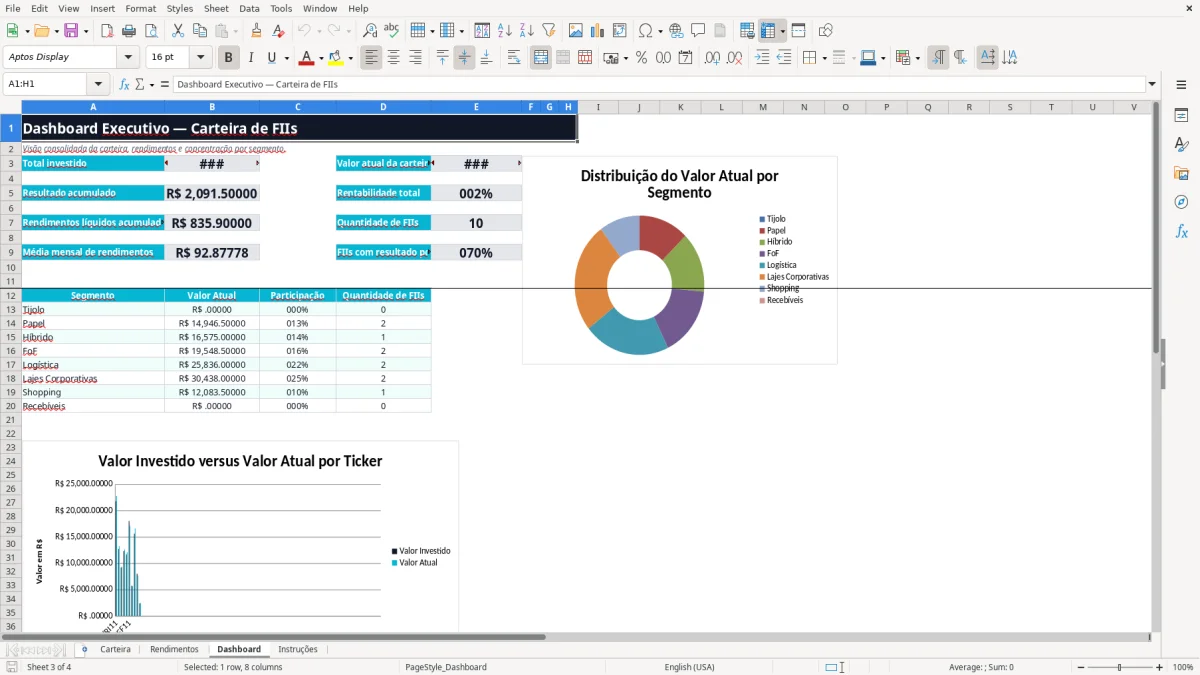1200x675 pixels.
Task: Click the formula input line
Action: click(x=659, y=84)
